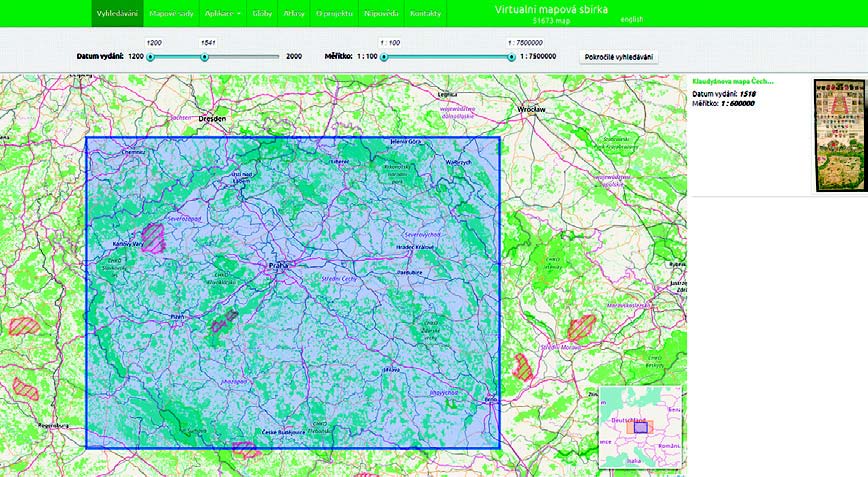Viewport: 868px width, 477px height.
Task: Click the Měřítko slider handle at 1 : 7500000
Action: tap(511, 57)
